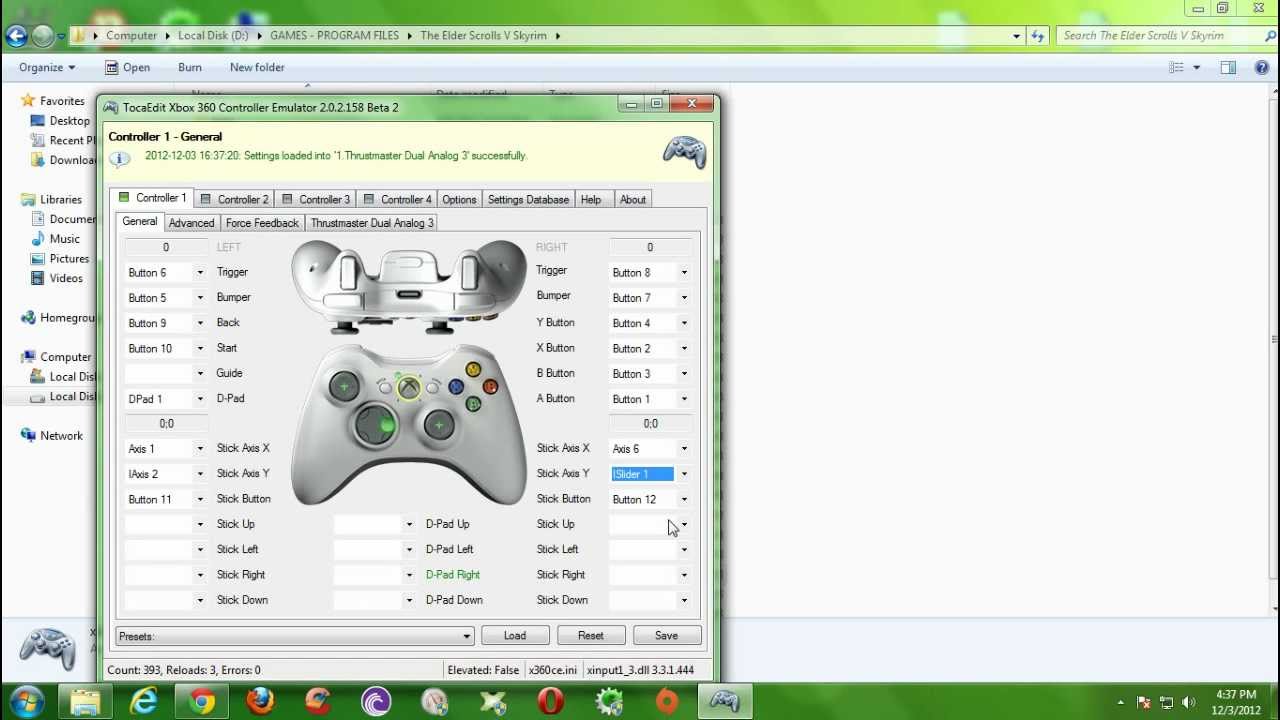Open the Options tab
The height and width of the screenshot is (720, 1280).
[459, 199]
